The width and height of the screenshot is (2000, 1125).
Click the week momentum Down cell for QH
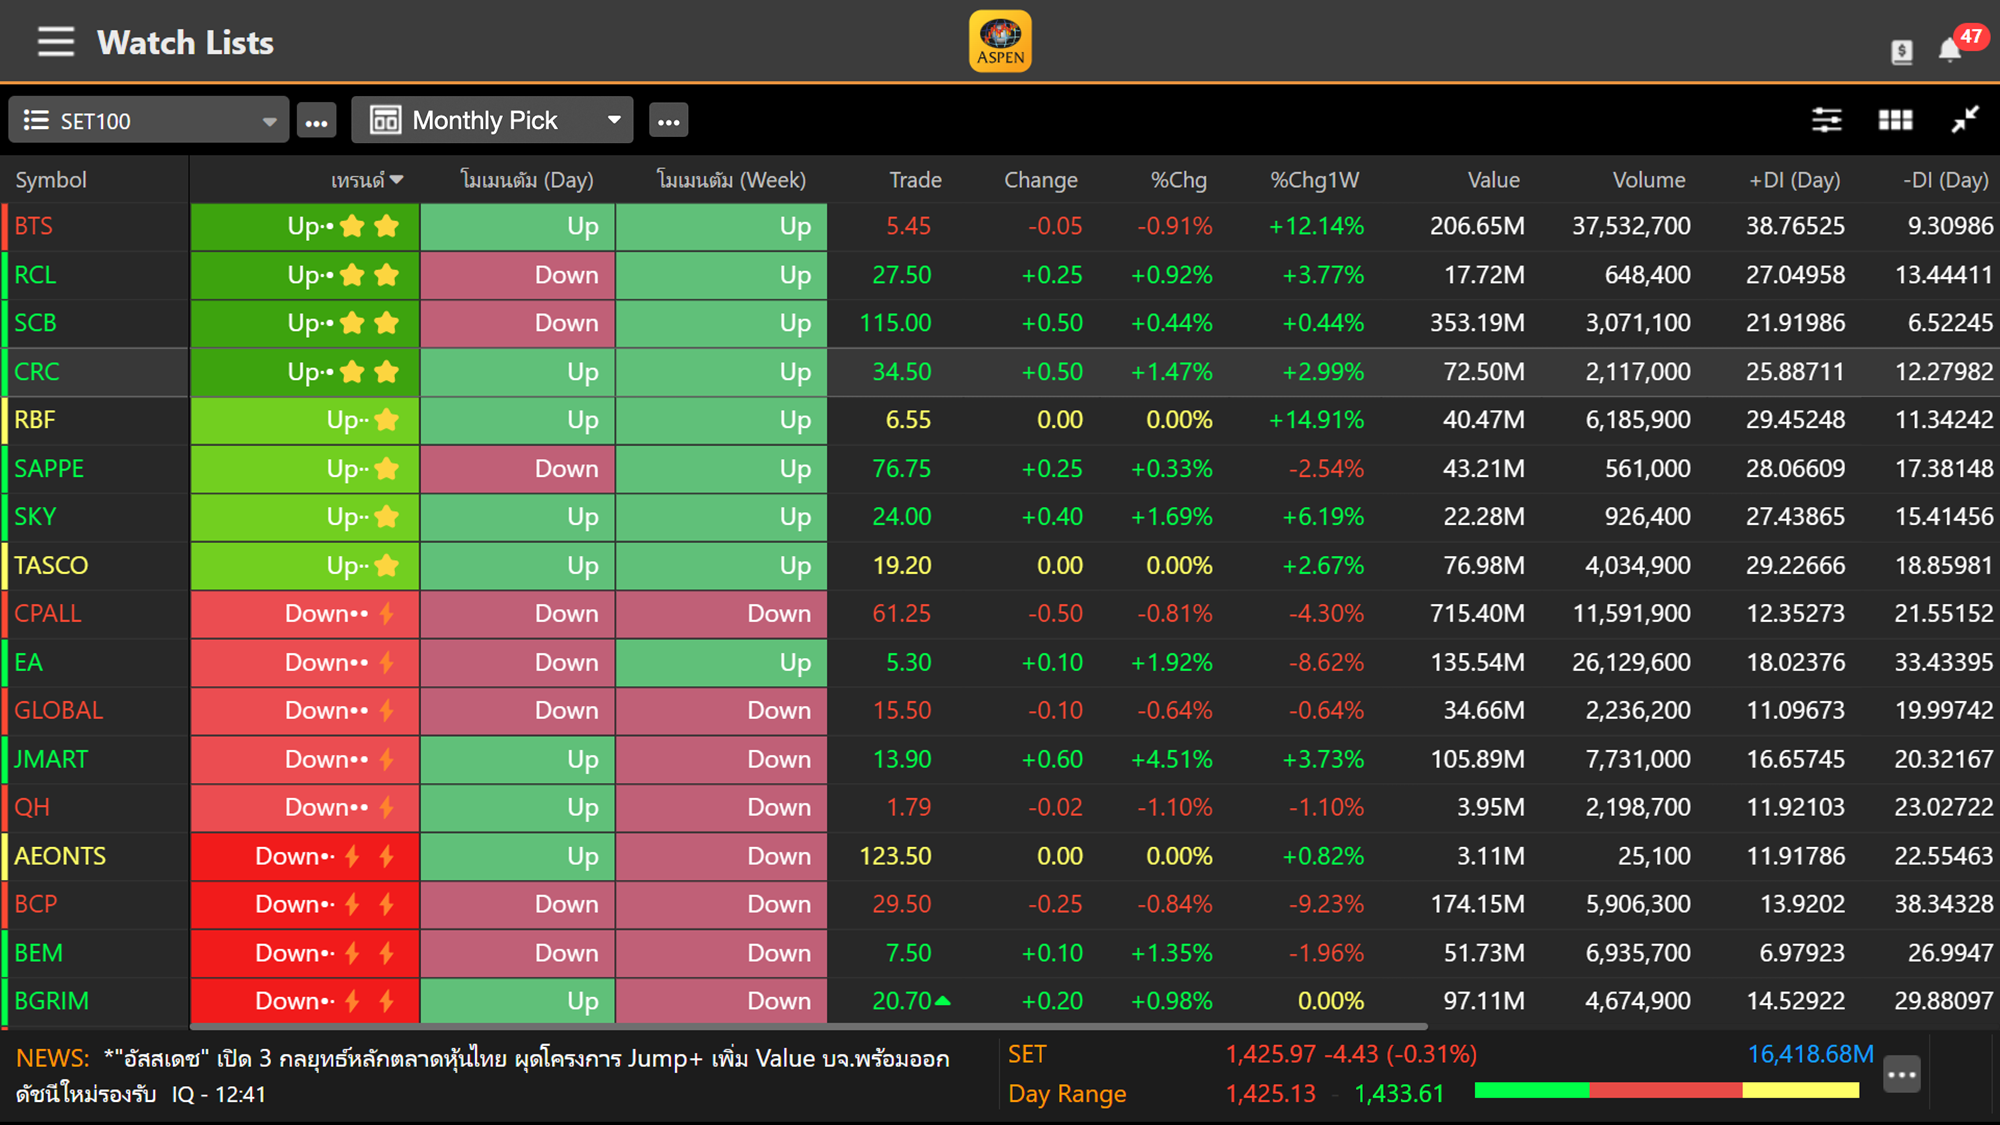click(x=722, y=808)
